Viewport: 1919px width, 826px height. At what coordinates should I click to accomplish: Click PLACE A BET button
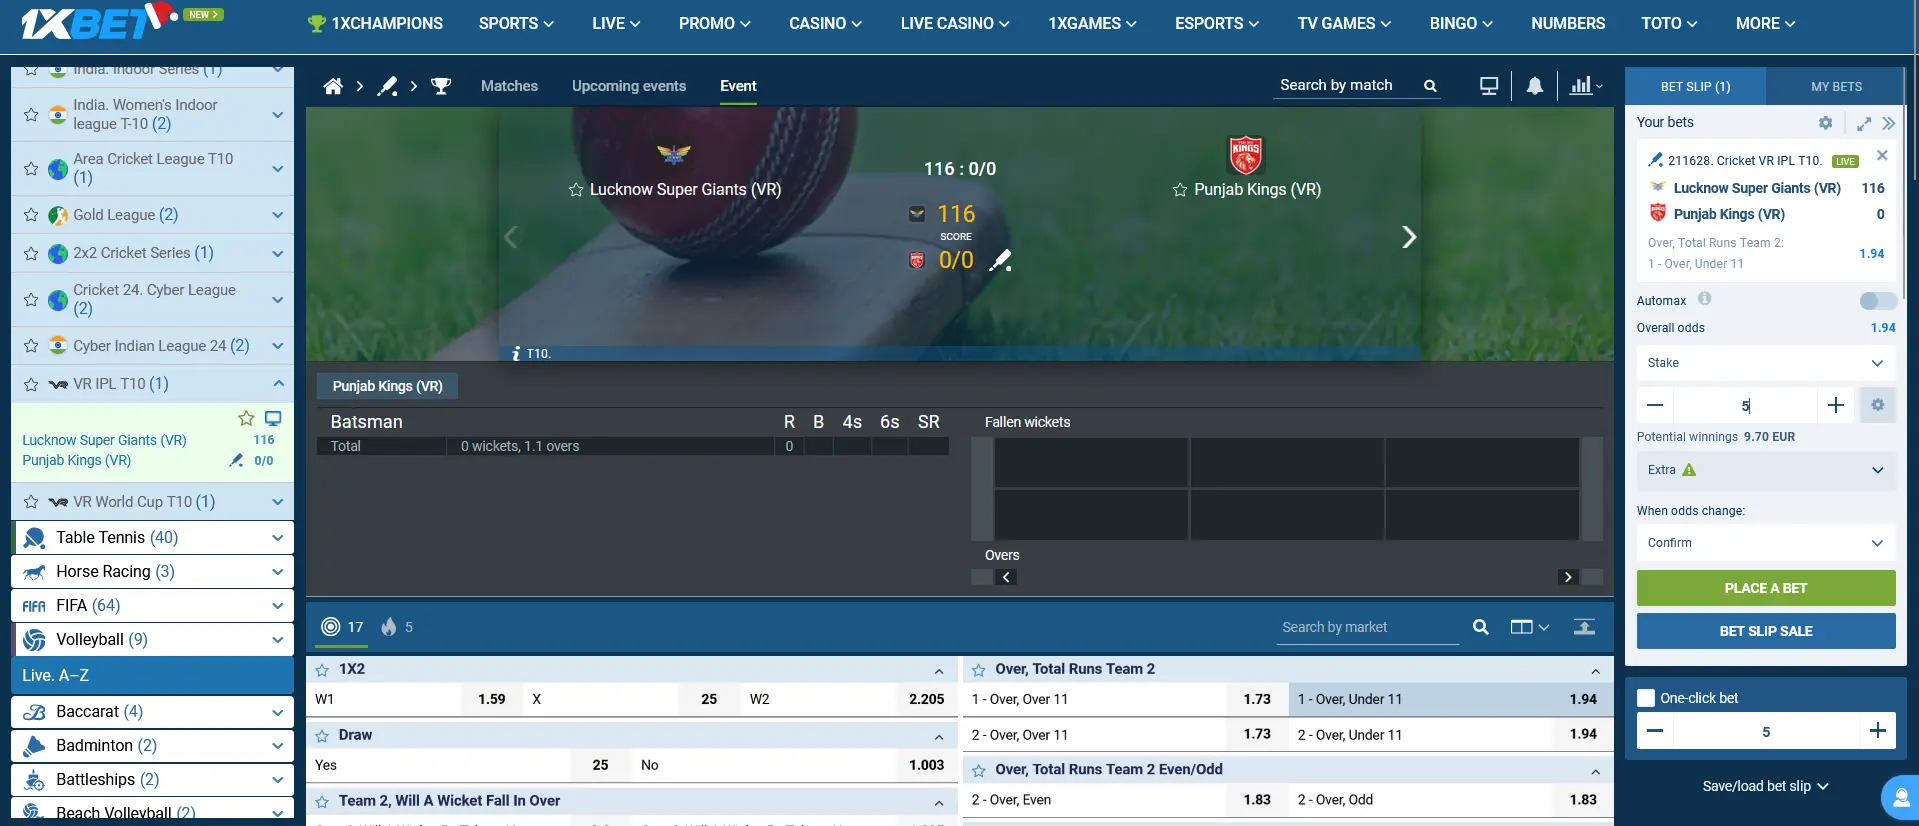point(1766,588)
